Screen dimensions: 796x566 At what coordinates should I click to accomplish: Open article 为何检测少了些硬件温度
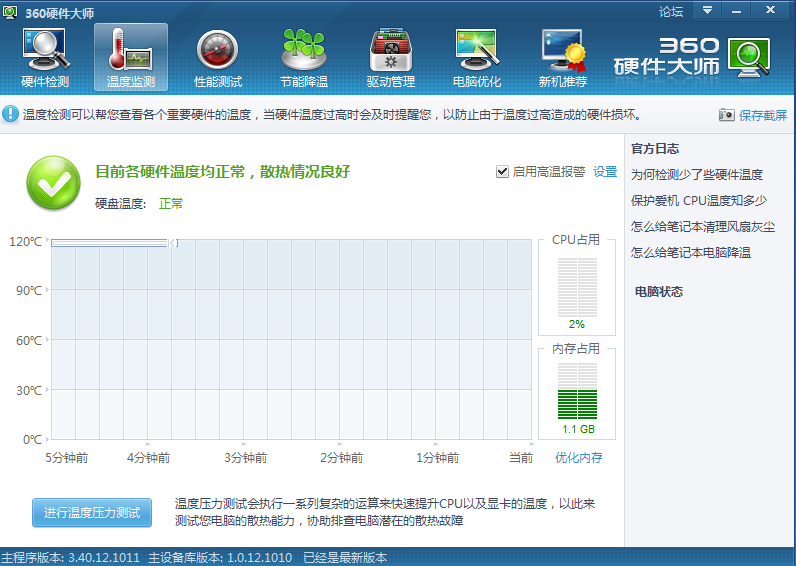(x=696, y=175)
